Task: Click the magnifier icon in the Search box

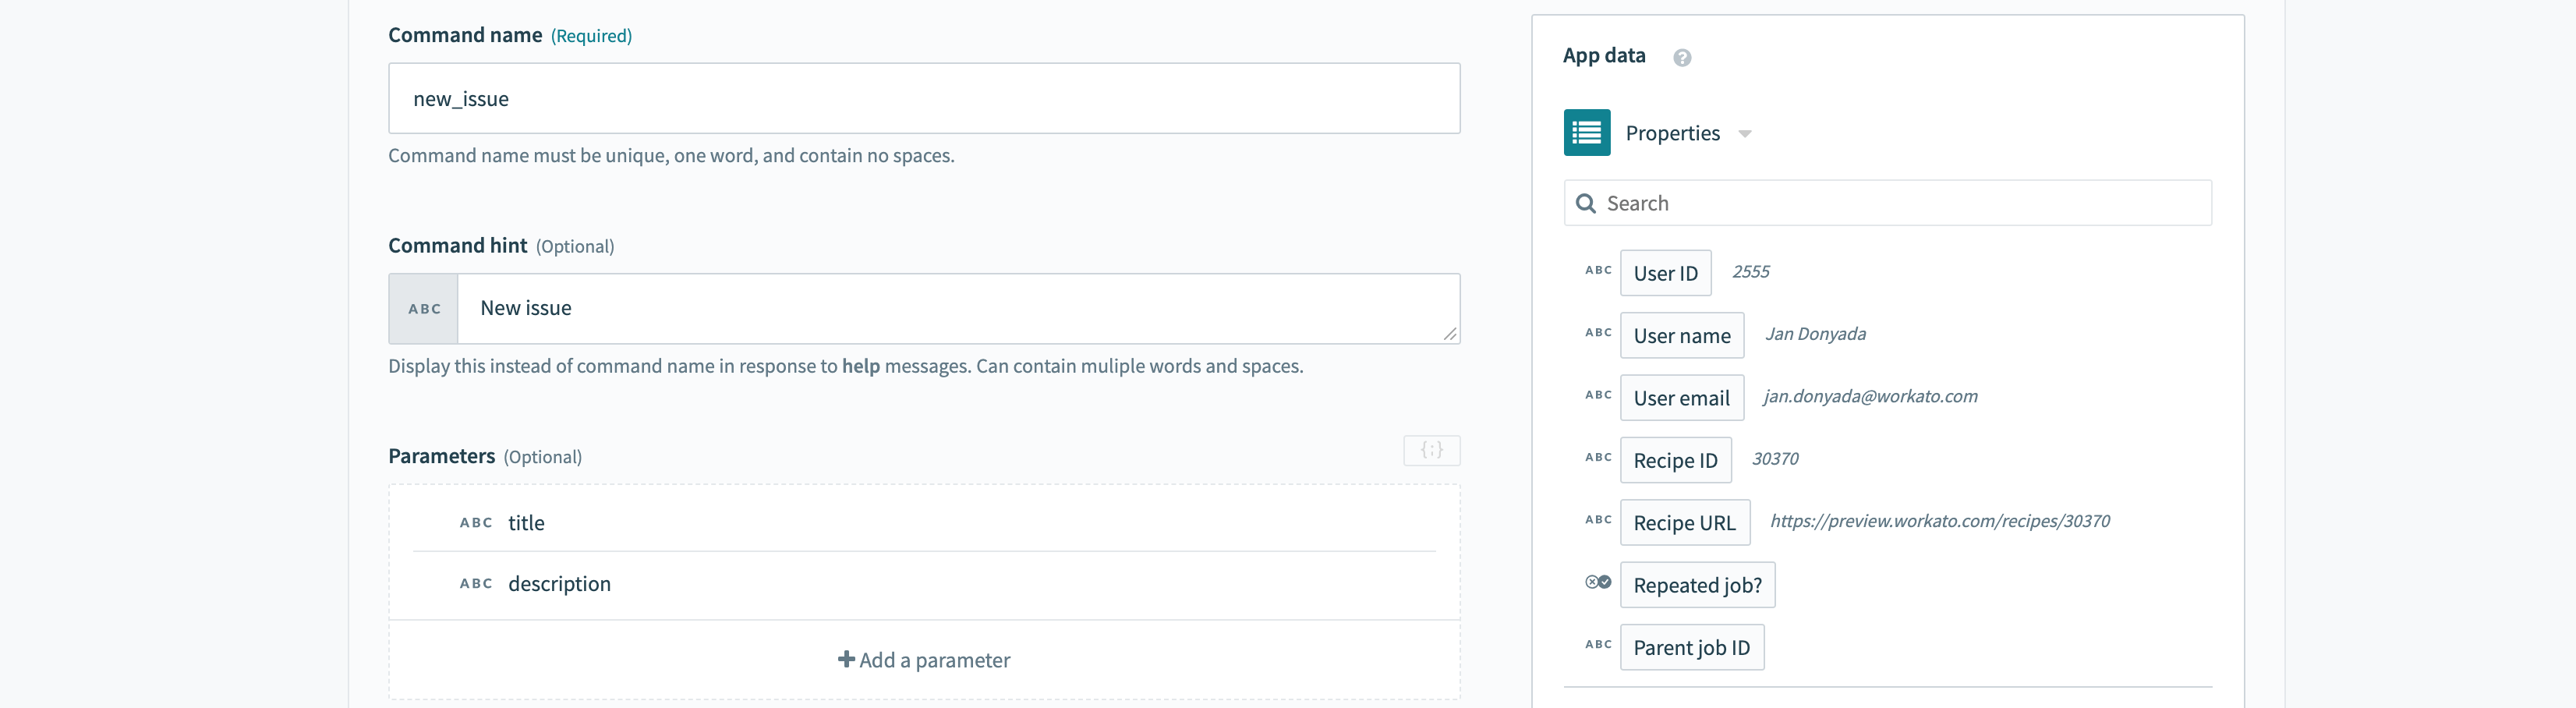Action: point(1585,204)
